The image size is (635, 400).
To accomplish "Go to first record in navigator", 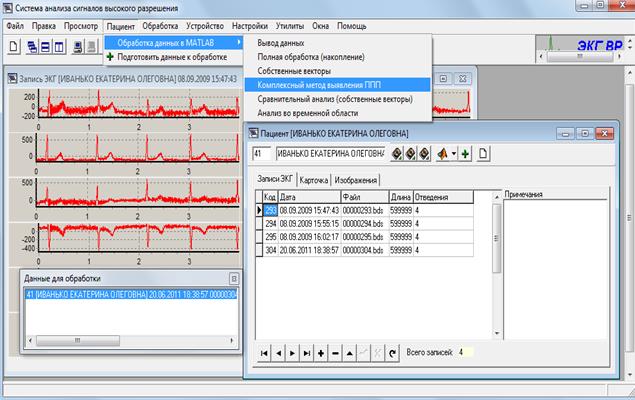I will click(x=264, y=353).
